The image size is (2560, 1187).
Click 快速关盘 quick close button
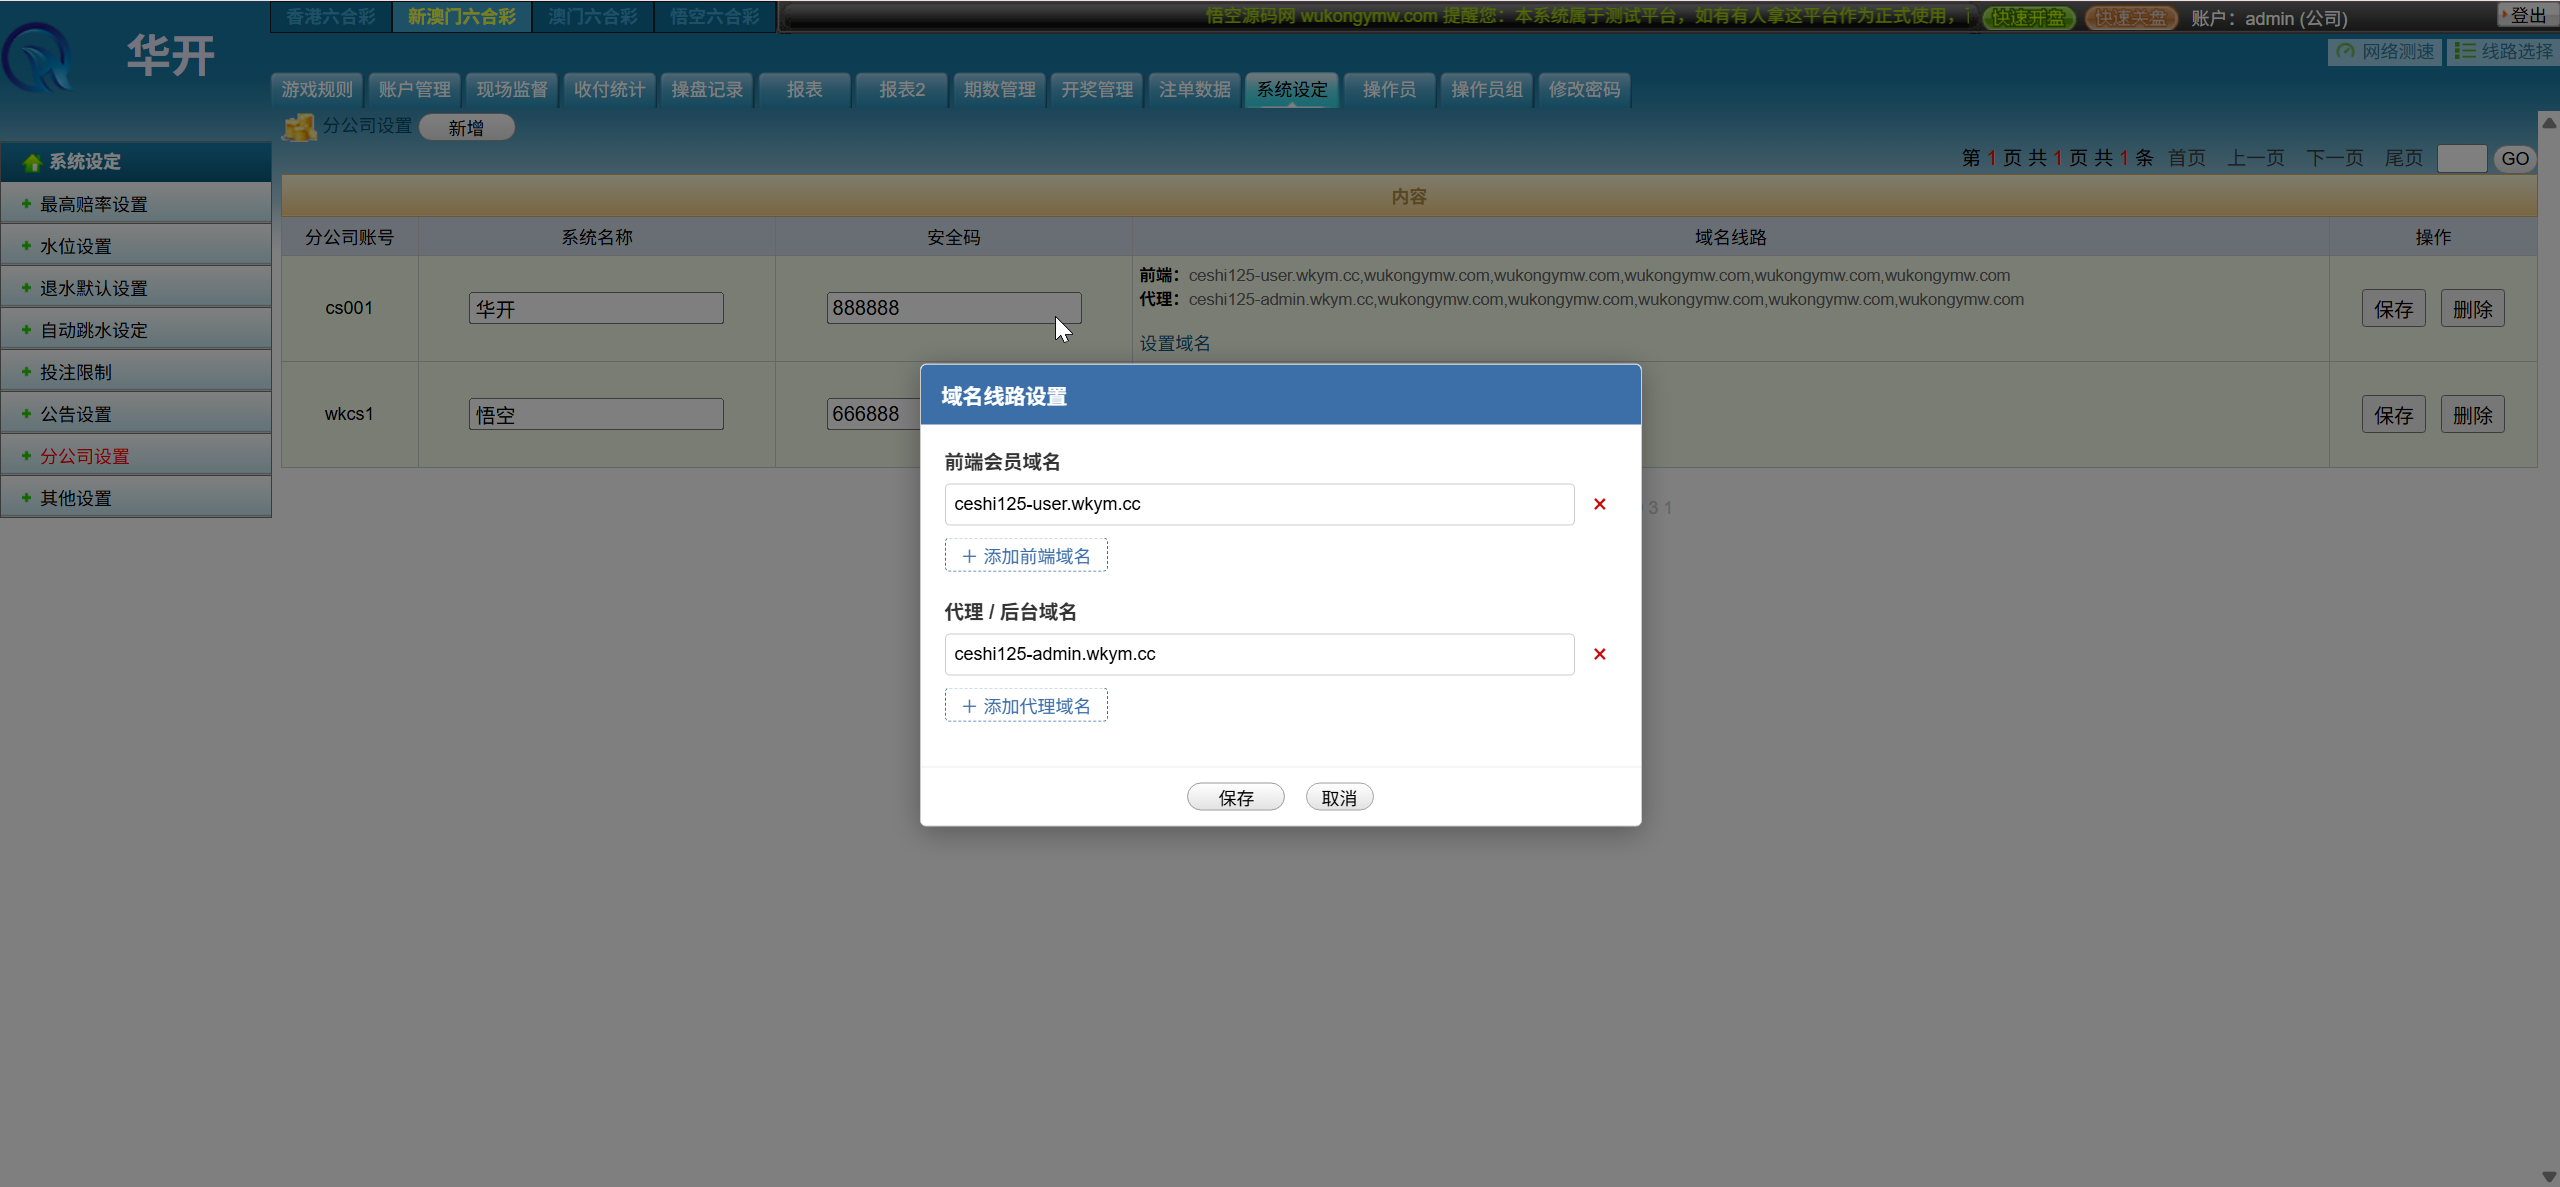click(x=2131, y=18)
